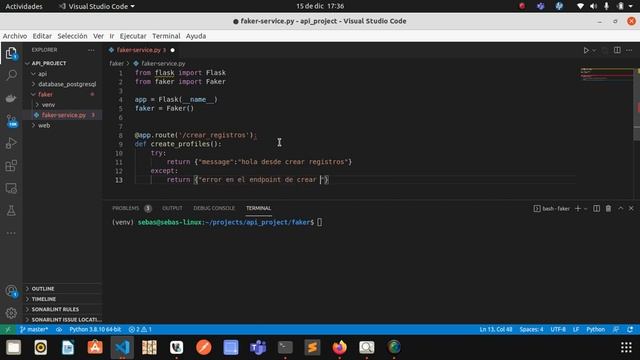Select faker-service.py in the explorer tree
Screen dimensions: 640x360
tap(62, 115)
